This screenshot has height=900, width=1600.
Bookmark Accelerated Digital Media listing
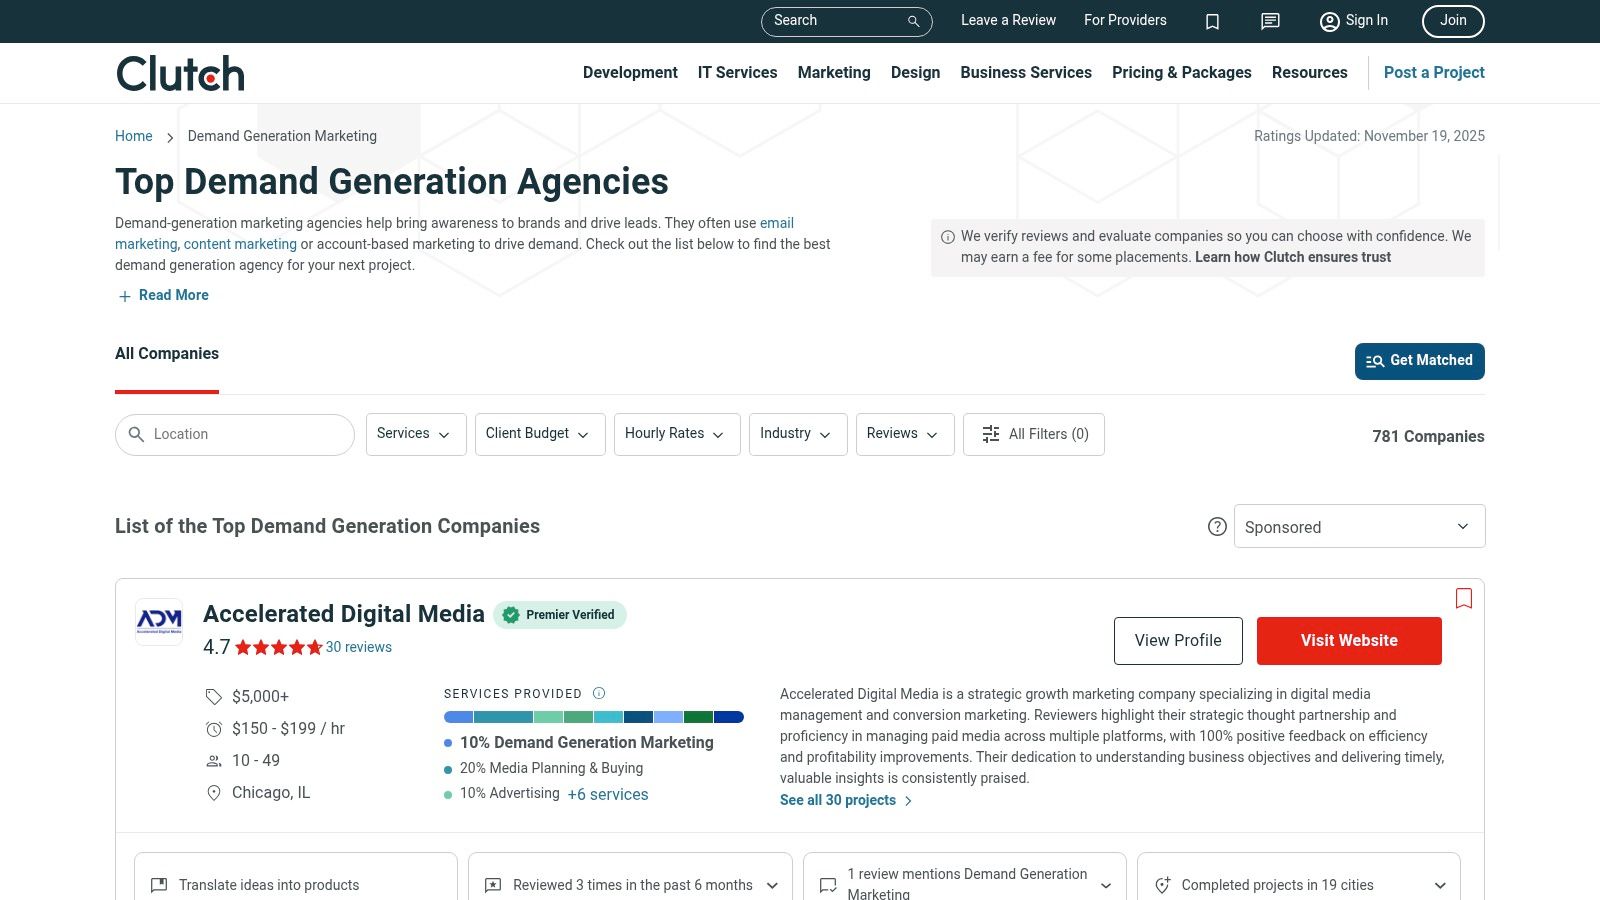pos(1464,598)
